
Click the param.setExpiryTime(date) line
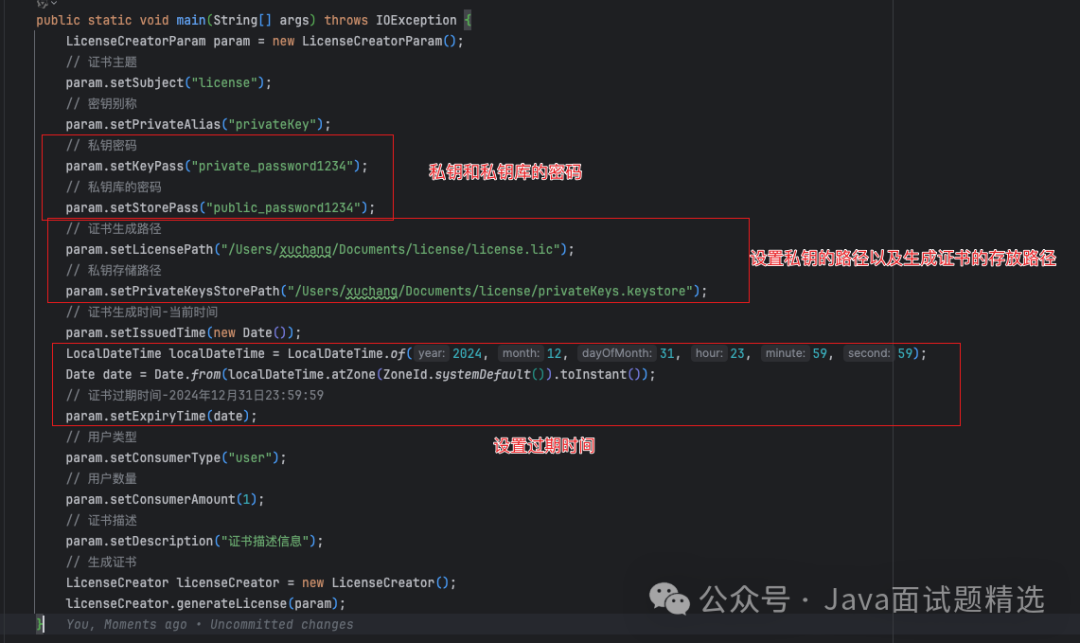[x=161, y=416]
